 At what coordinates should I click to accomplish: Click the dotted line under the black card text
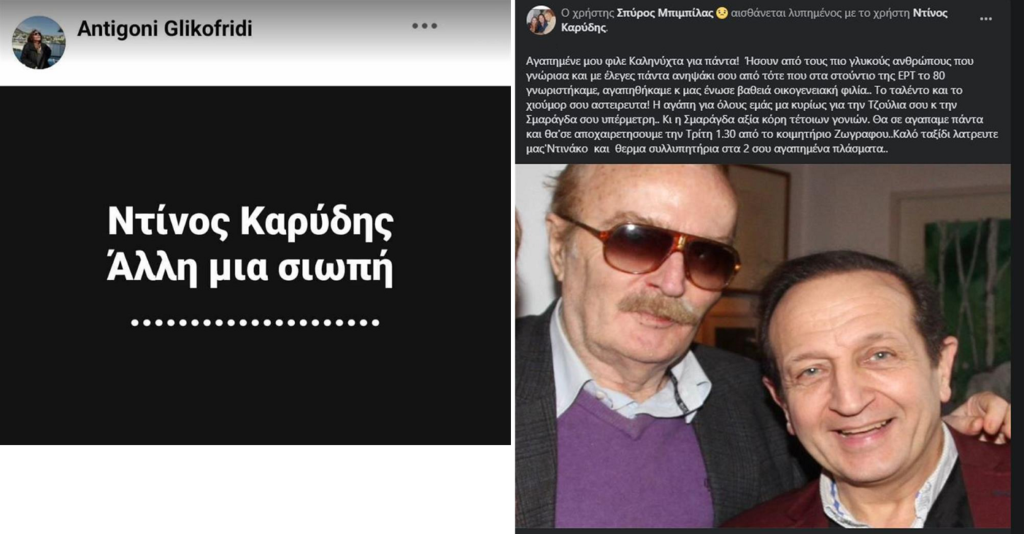point(255,322)
